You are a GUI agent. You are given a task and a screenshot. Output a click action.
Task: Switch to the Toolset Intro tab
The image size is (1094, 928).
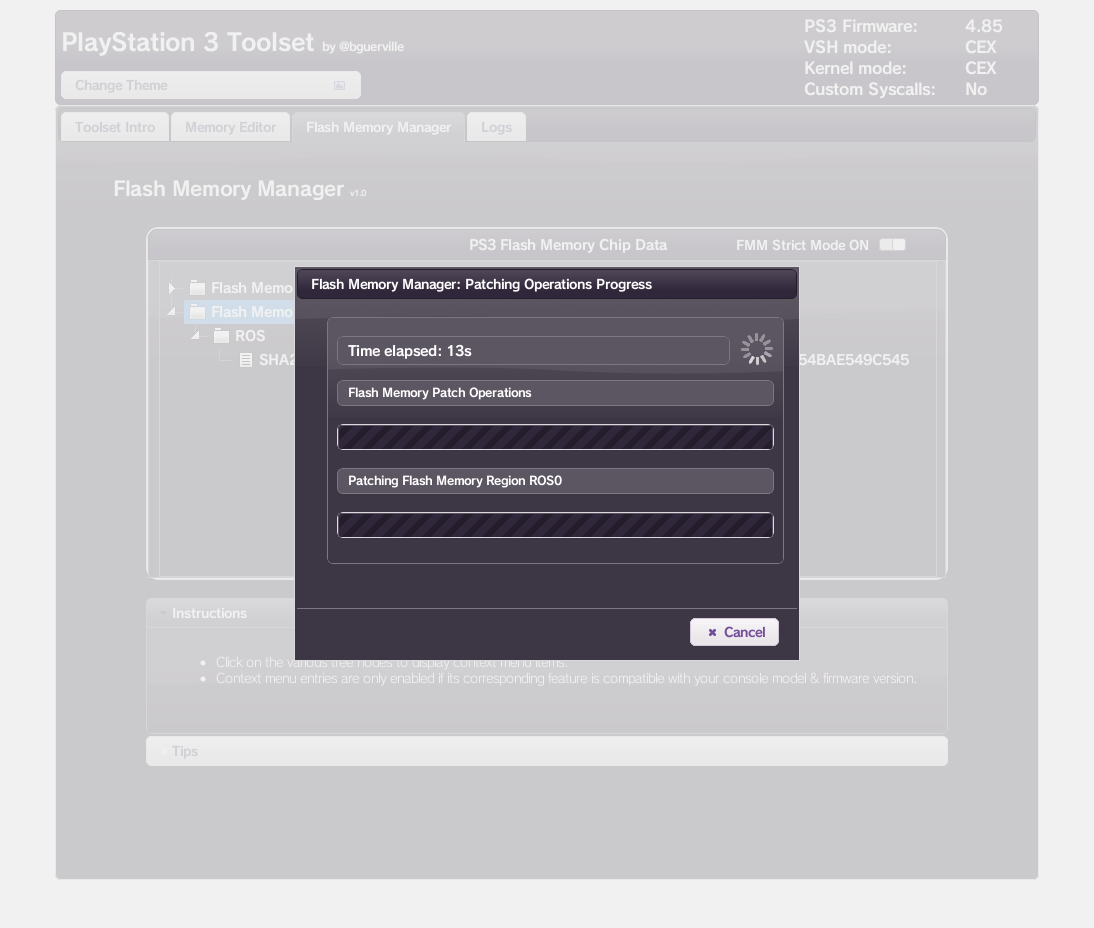tap(115, 127)
